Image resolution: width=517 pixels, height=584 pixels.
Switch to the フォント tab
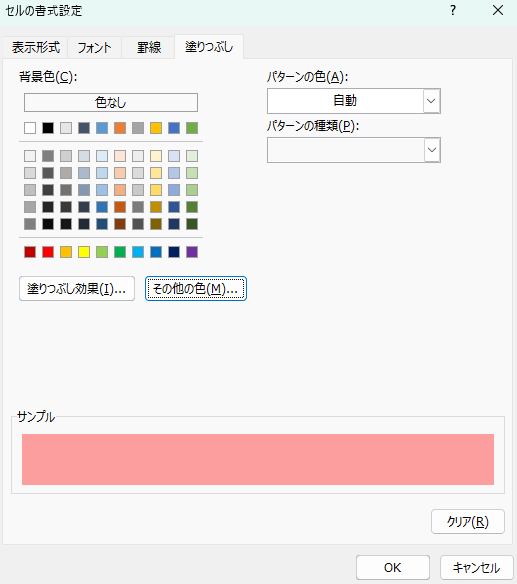click(x=94, y=47)
